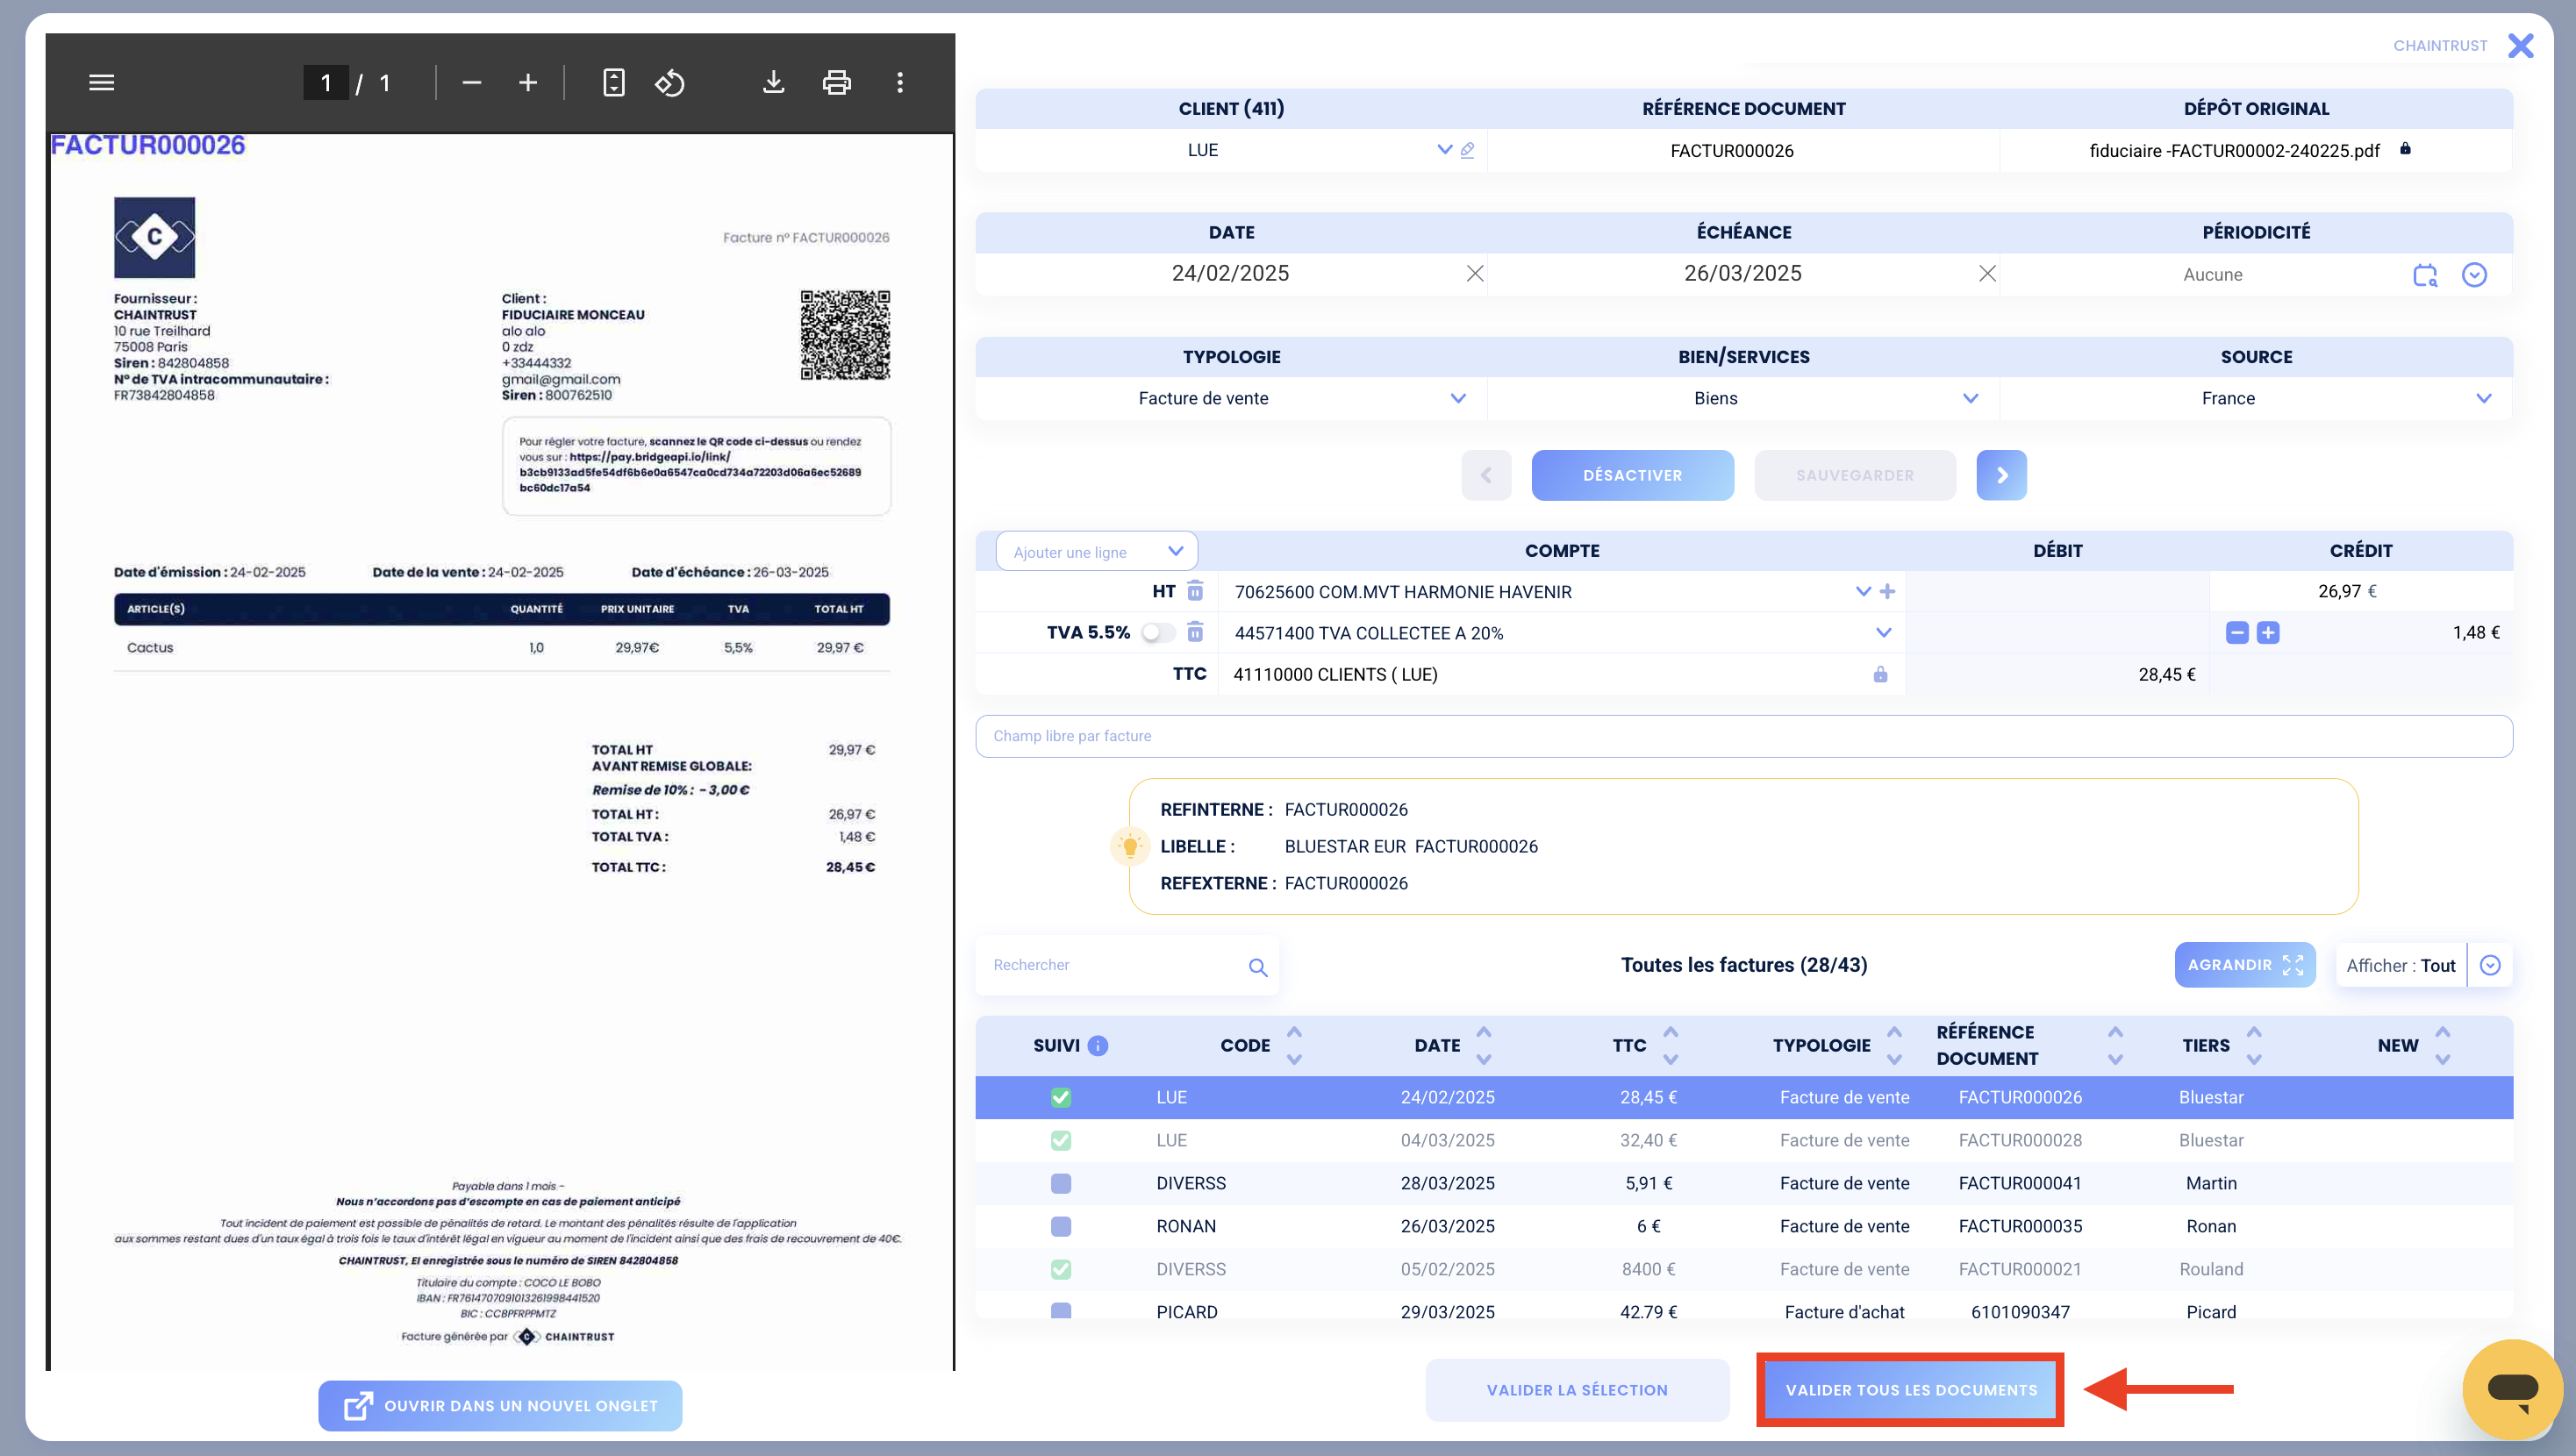This screenshot has width=2576, height=1456.
Task: Sort table by TTC column
Action: [1670, 1045]
